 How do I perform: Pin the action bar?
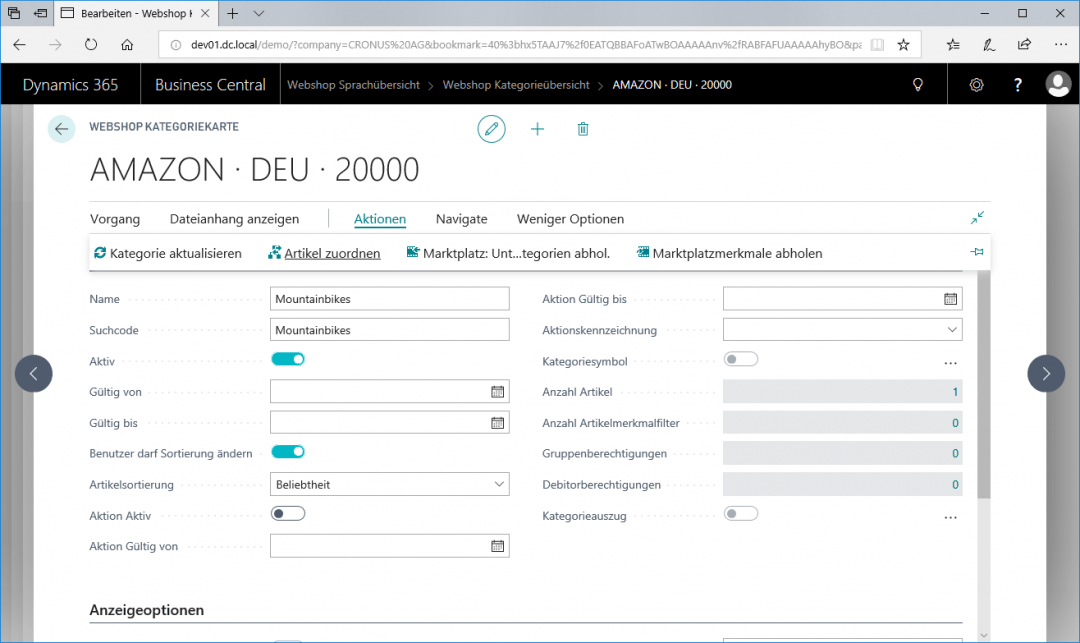(x=977, y=252)
